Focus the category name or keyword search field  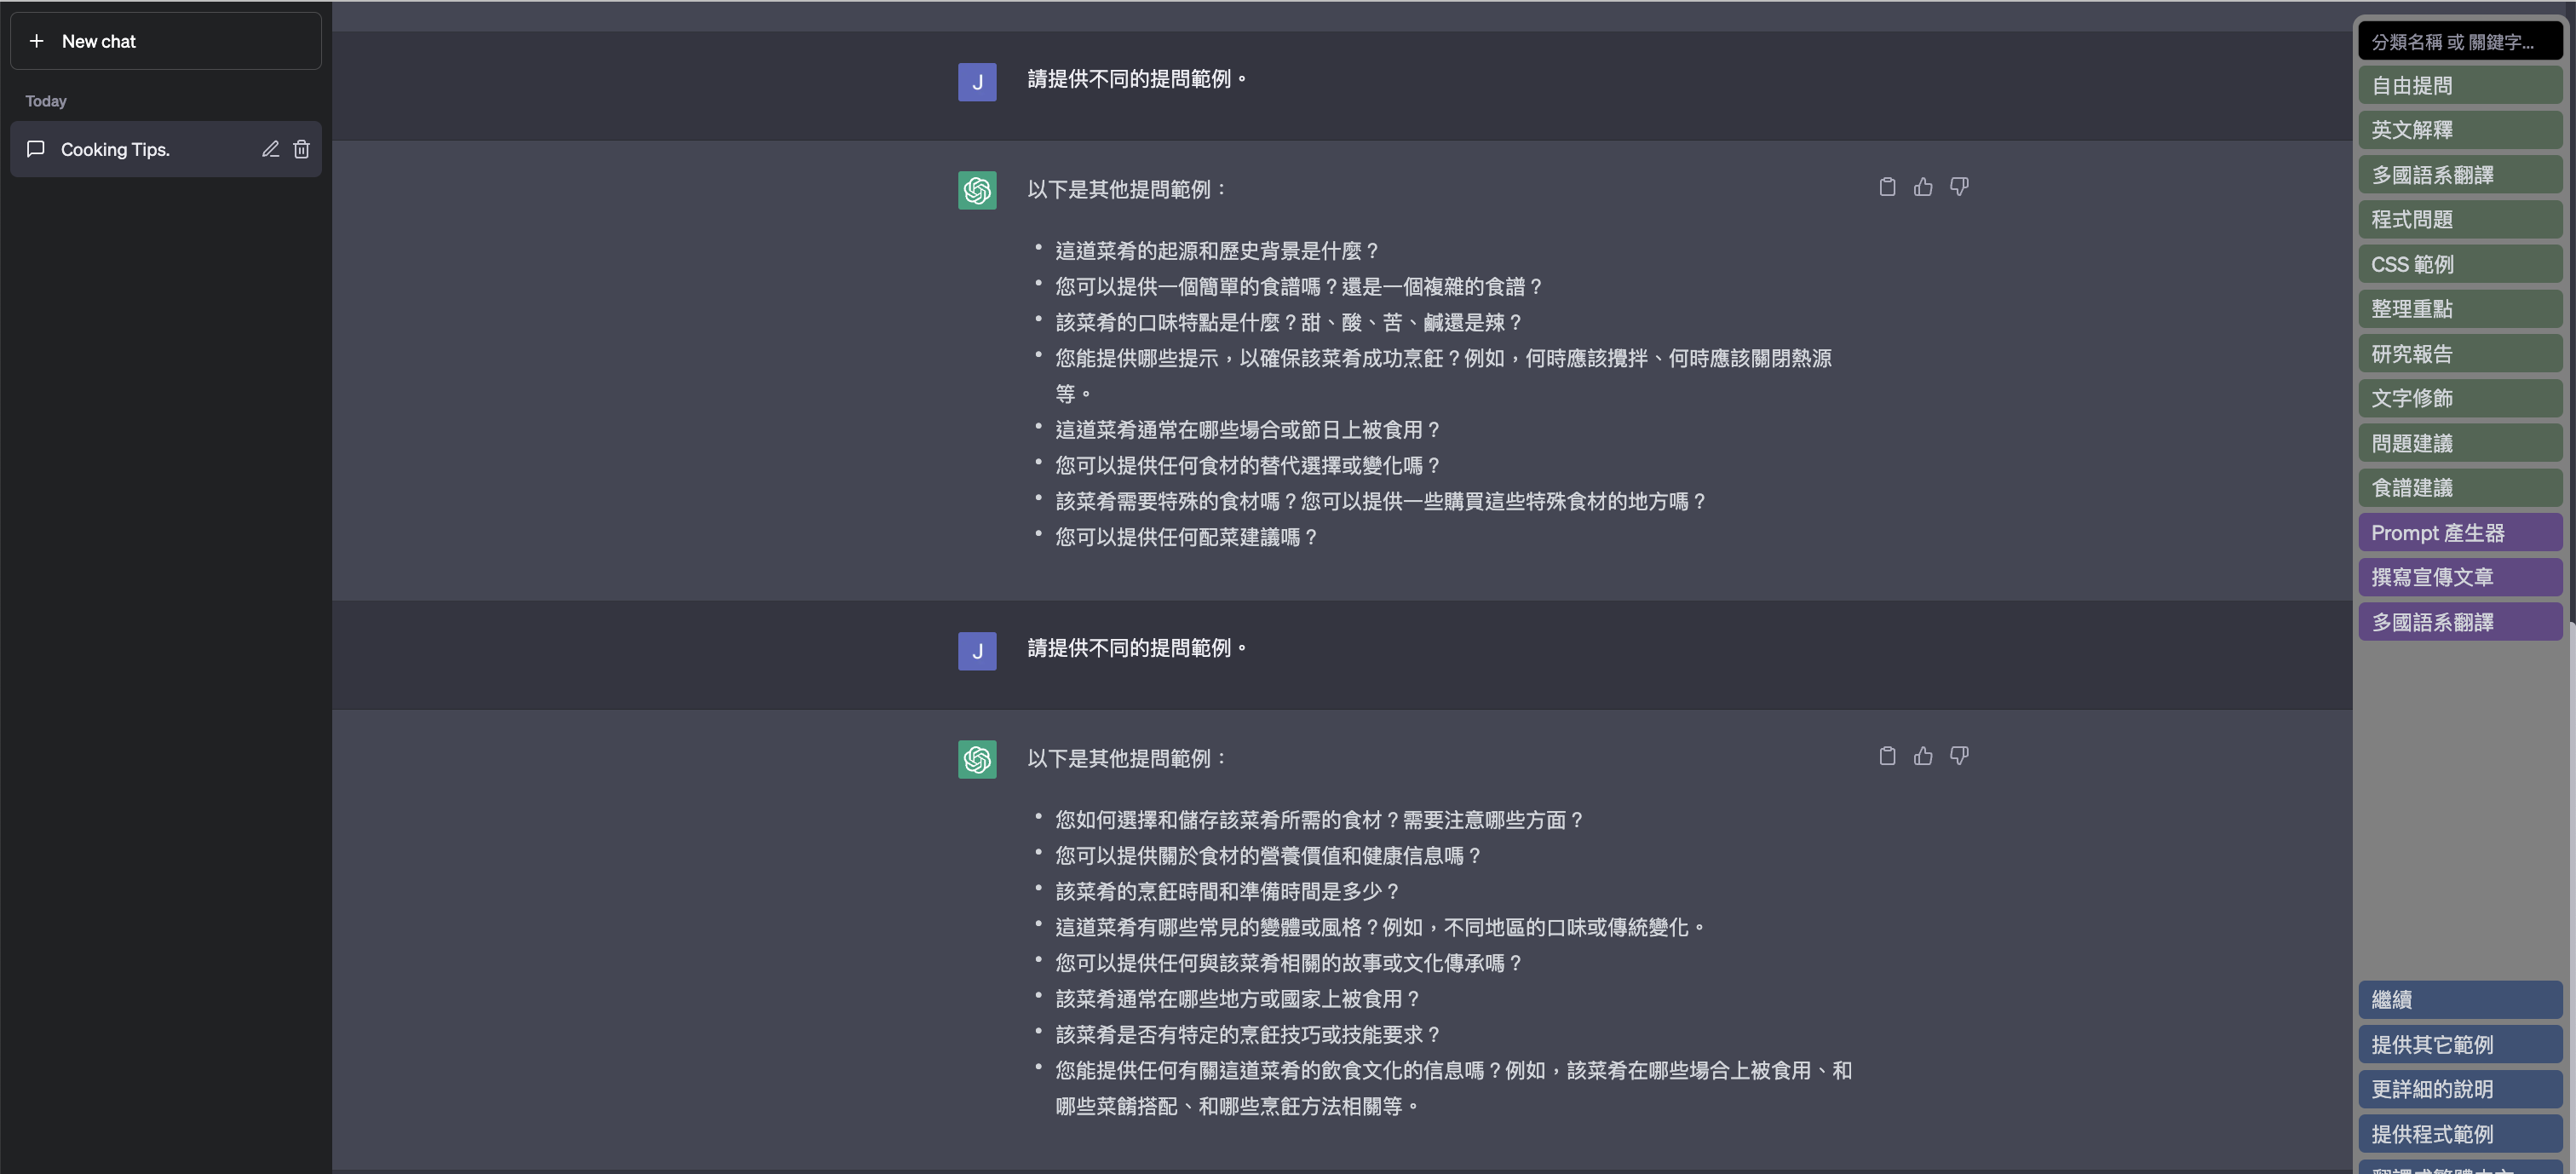tap(2459, 42)
